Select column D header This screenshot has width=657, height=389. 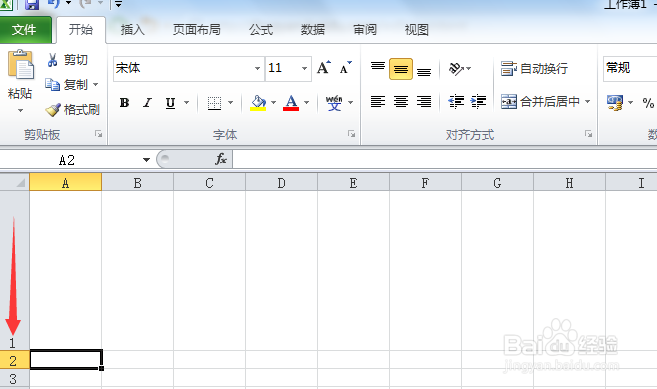tap(281, 182)
